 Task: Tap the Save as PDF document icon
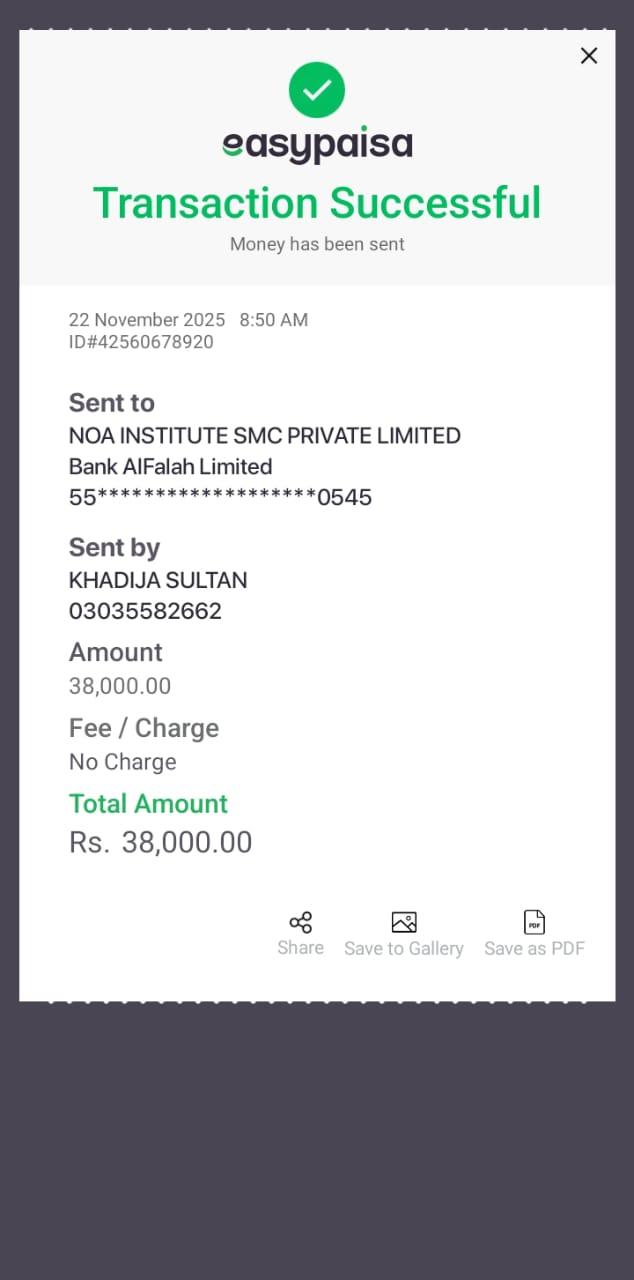(x=535, y=922)
